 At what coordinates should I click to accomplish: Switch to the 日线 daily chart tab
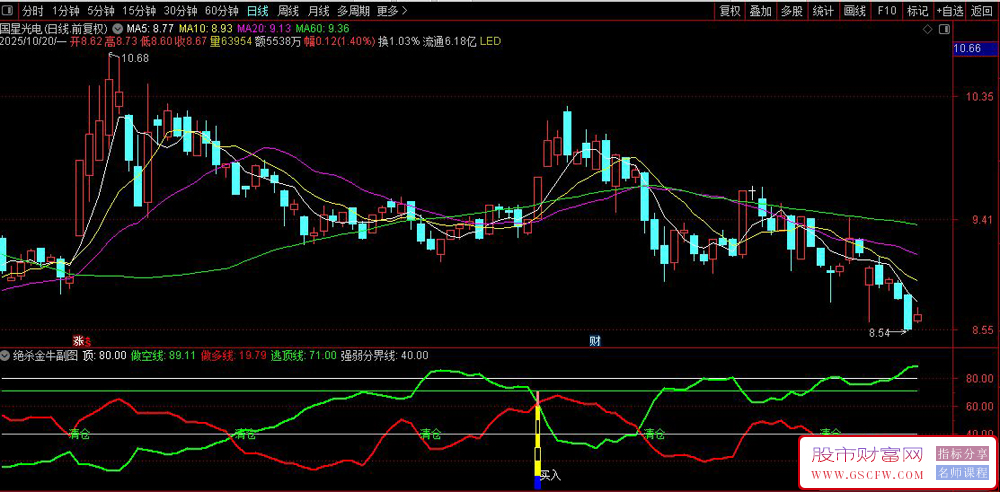coord(257,11)
